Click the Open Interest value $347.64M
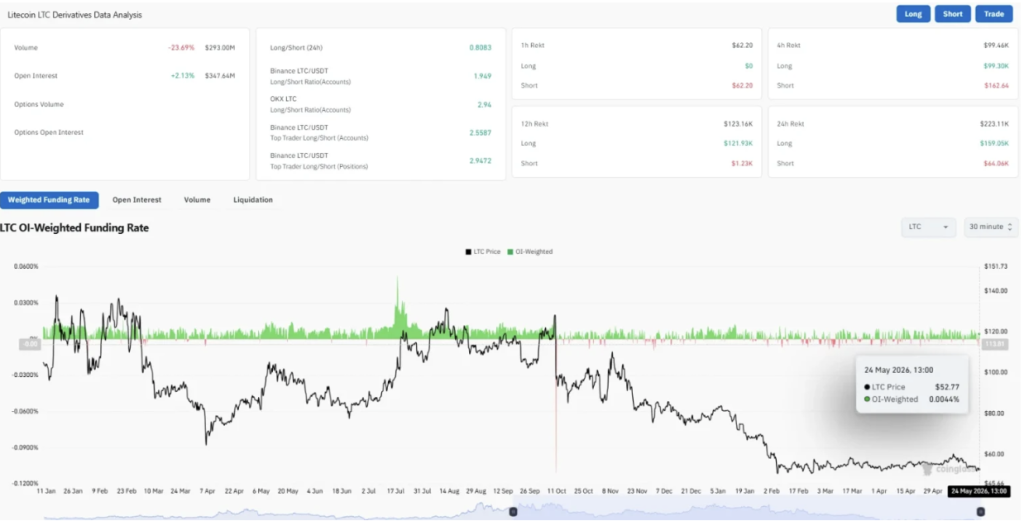The width and height of the screenshot is (1024, 521). tap(220, 76)
